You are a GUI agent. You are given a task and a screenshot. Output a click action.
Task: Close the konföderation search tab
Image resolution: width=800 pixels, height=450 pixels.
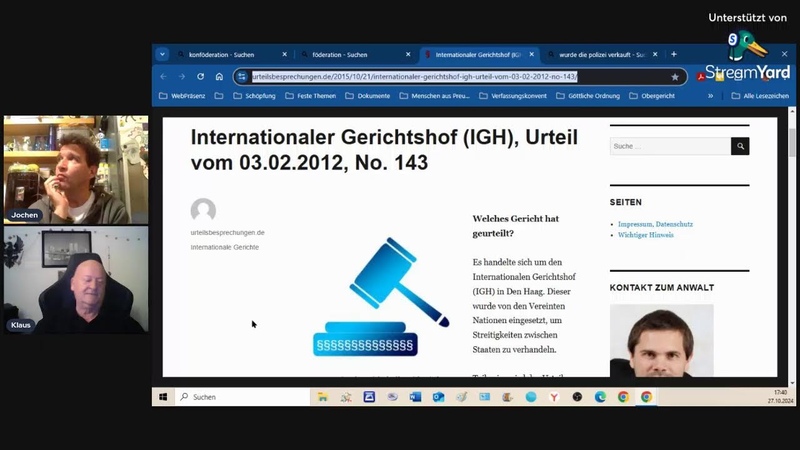tap(285, 54)
